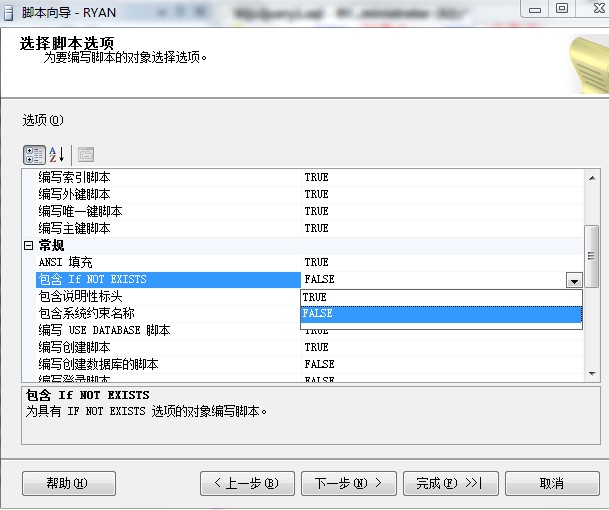Toggle the 包含 If NOT EXISTS dropdown arrow
Screen dimensions: 609x510
coord(574,281)
